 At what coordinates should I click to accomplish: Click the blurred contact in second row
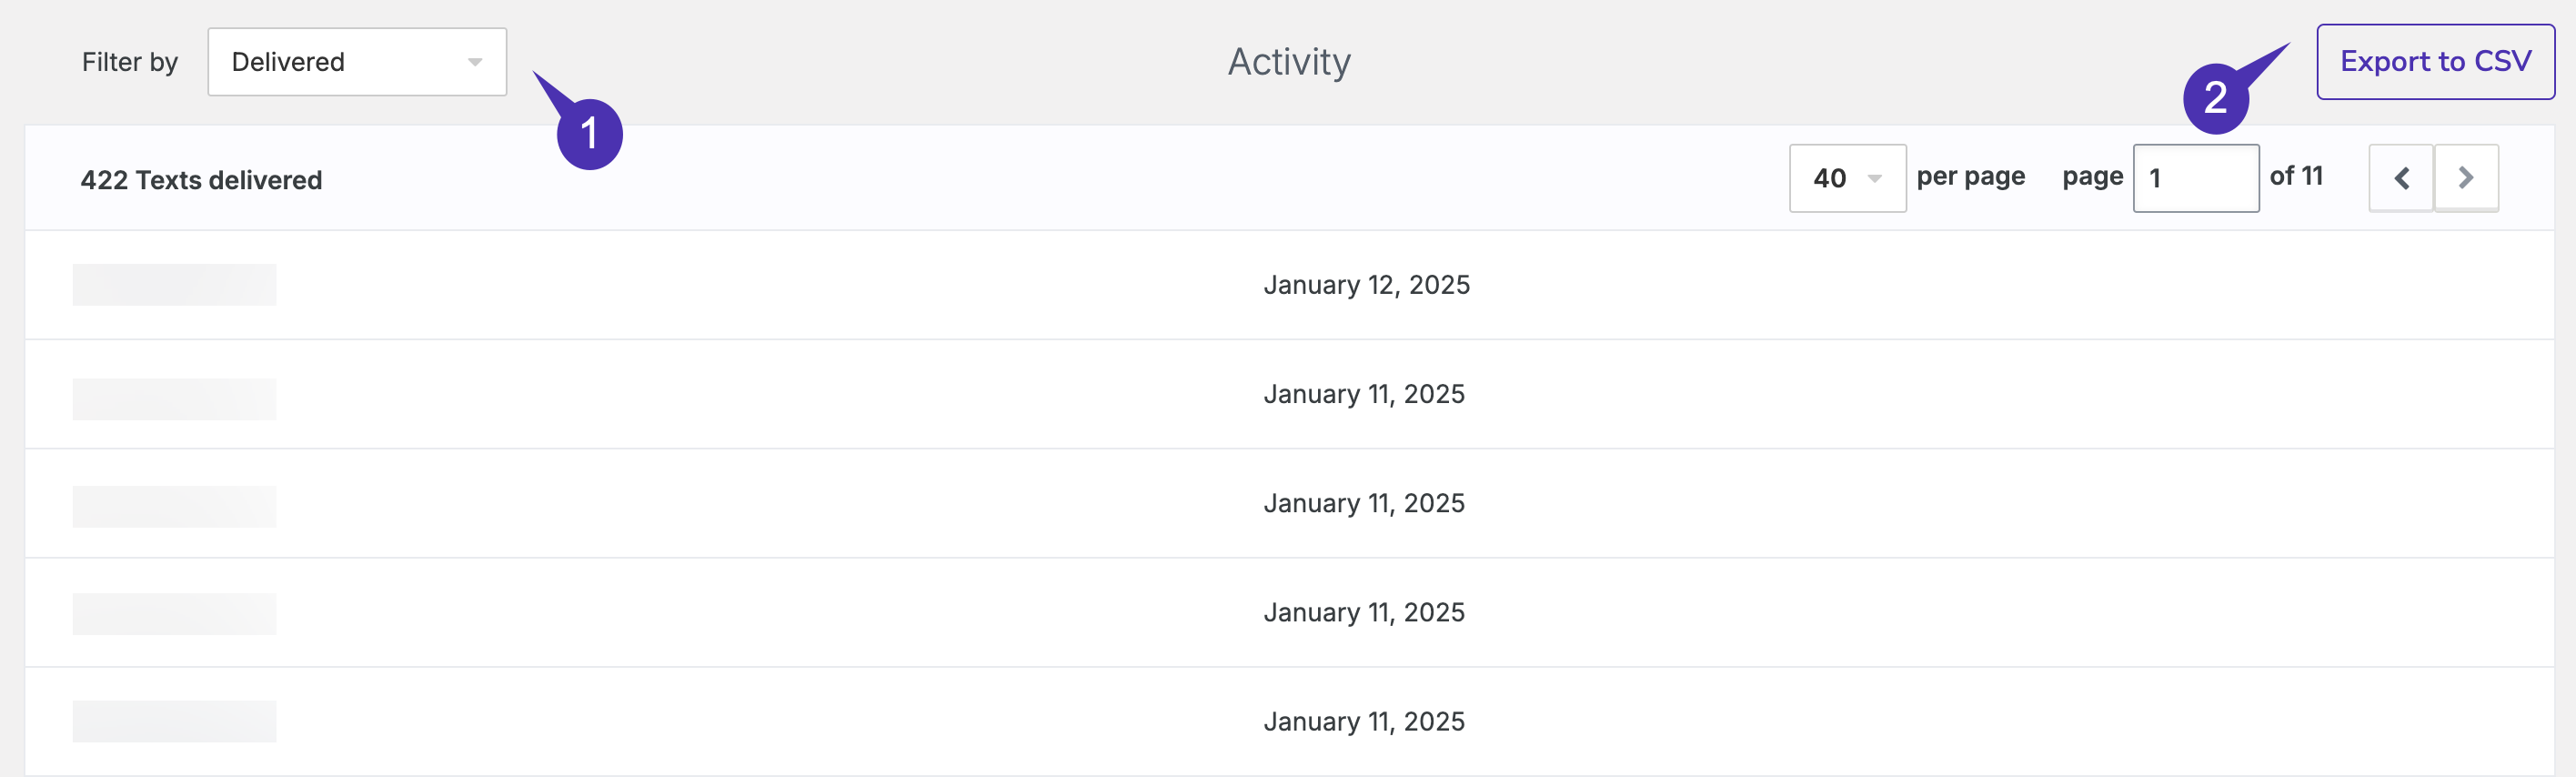[174, 399]
